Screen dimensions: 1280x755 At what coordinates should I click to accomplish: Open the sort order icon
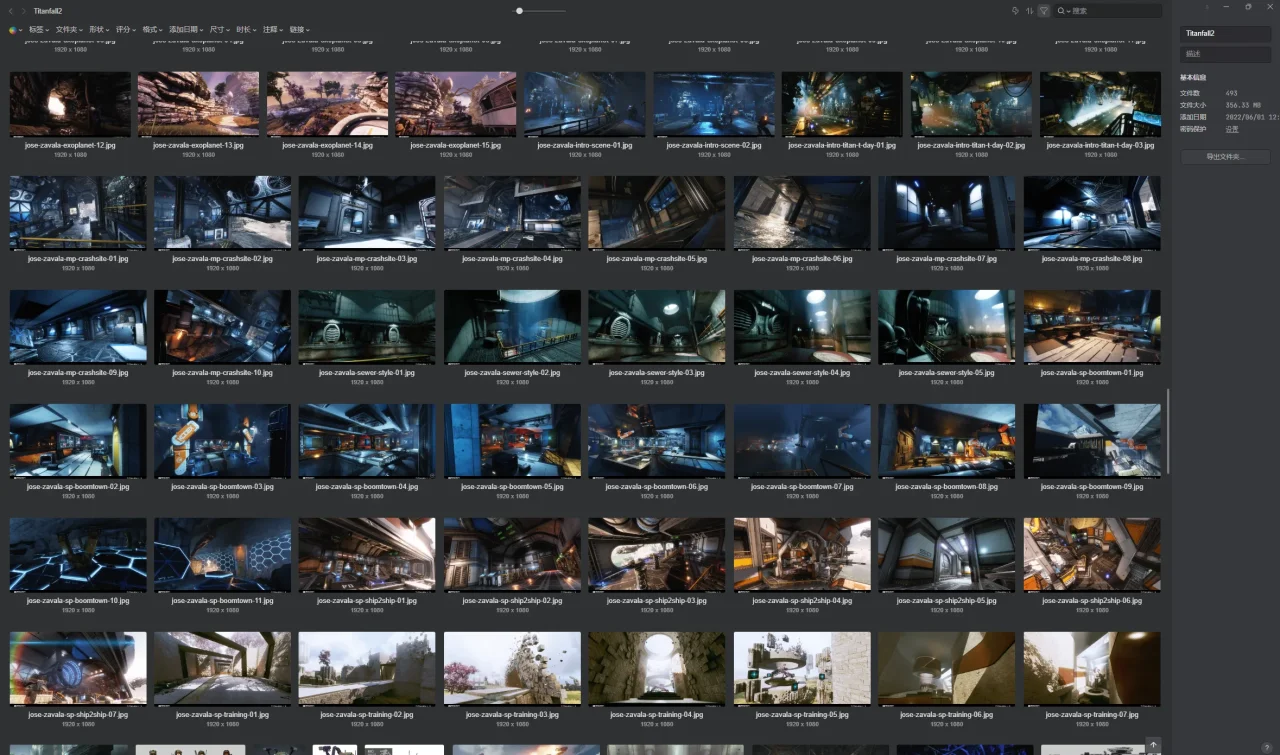pos(1029,11)
